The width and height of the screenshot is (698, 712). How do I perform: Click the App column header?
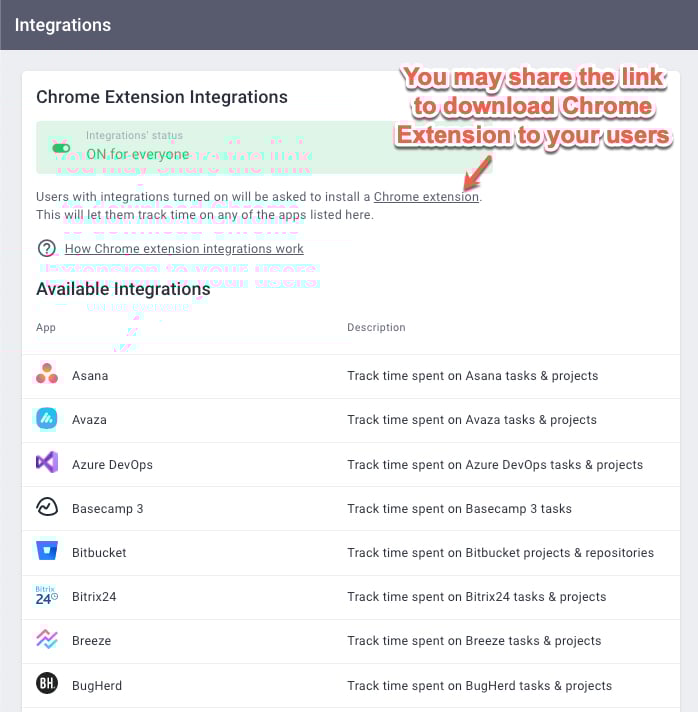pos(46,327)
